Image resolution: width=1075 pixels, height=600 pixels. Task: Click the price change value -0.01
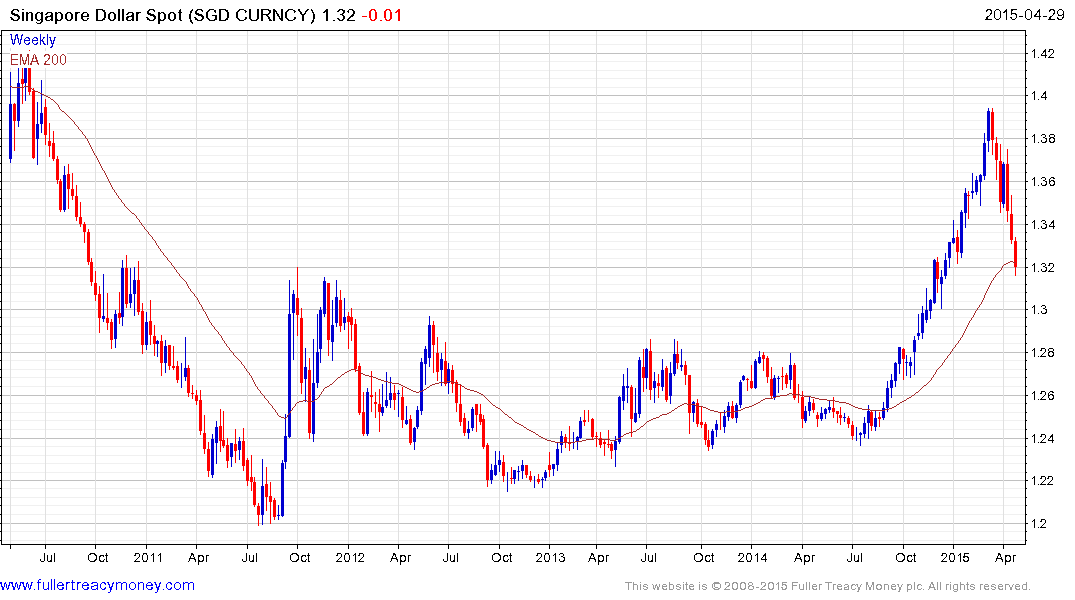coord(381,15)
